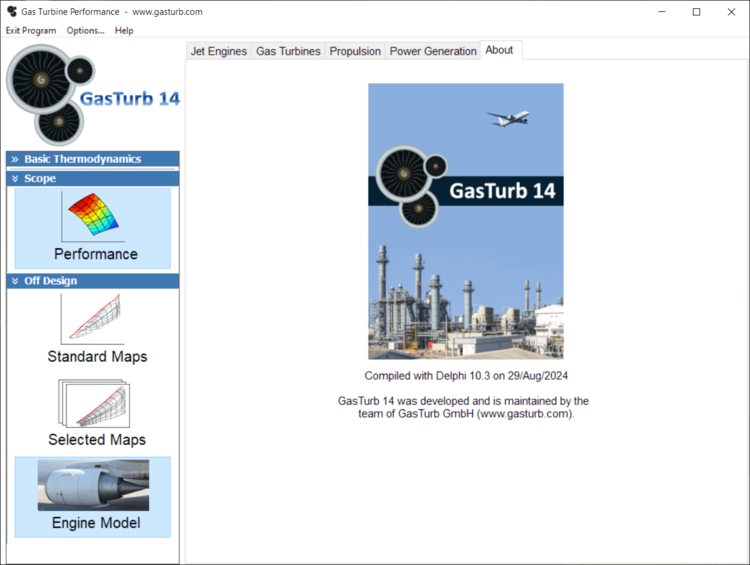Click the Performance label text
Image resolution: width=750 pixels, height=565 pixels.
tap(96, 254)
